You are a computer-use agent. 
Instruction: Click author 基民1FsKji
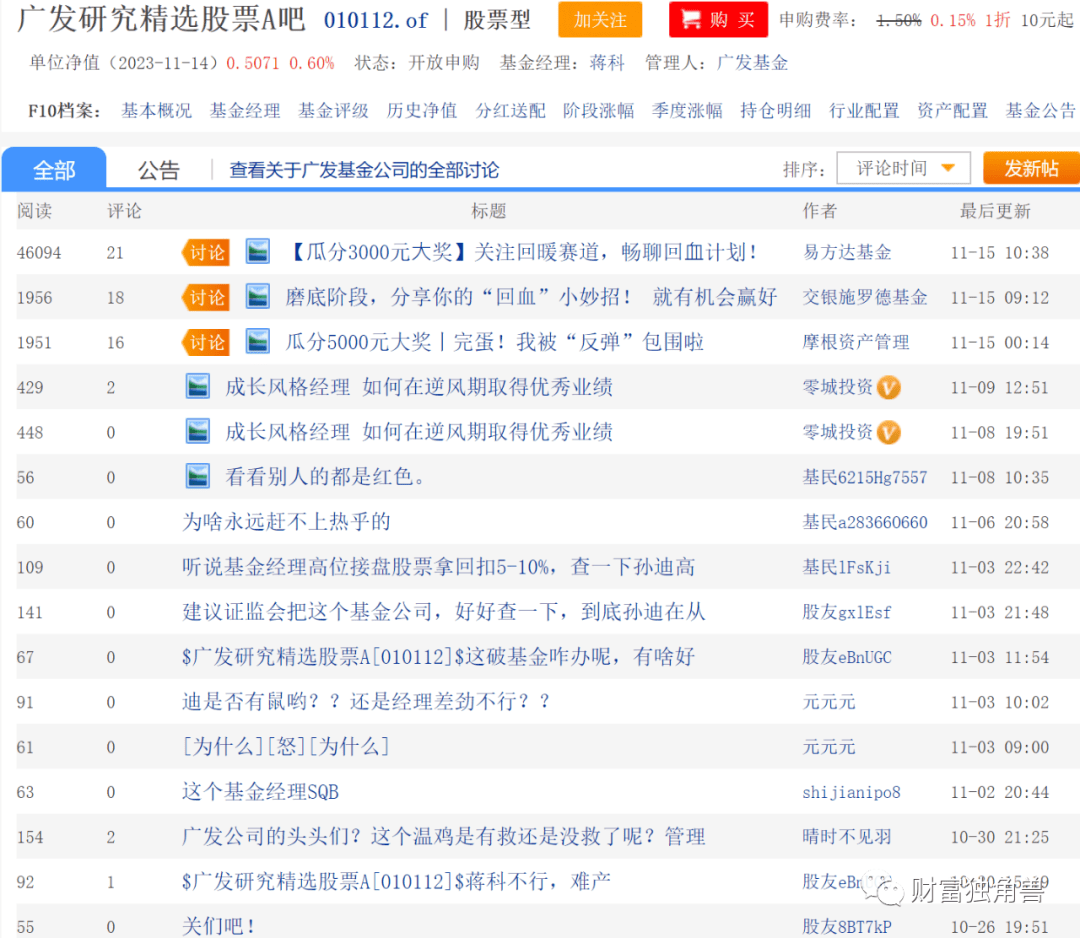point(847,567)
